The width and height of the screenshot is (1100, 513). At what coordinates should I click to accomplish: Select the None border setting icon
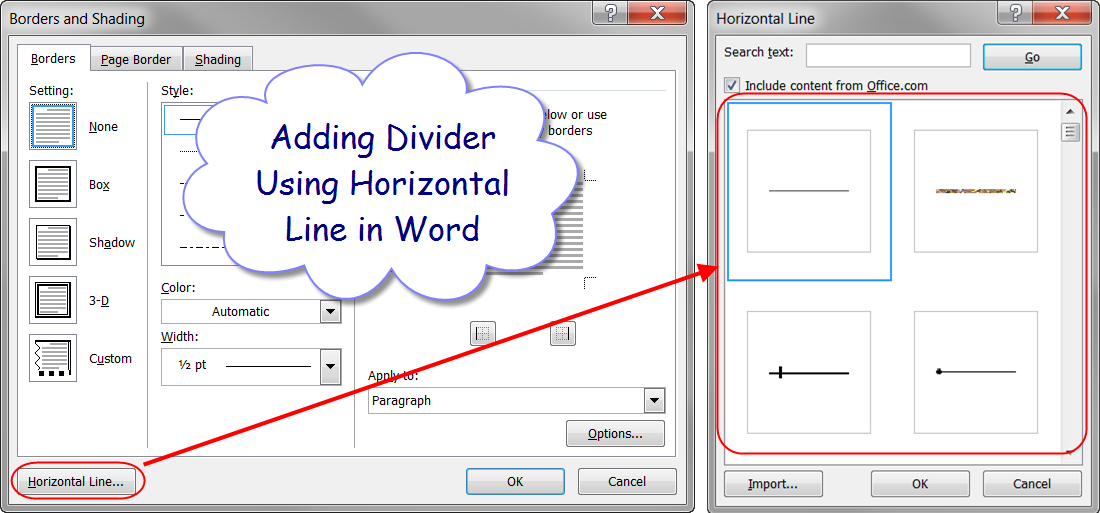(53, 127)
